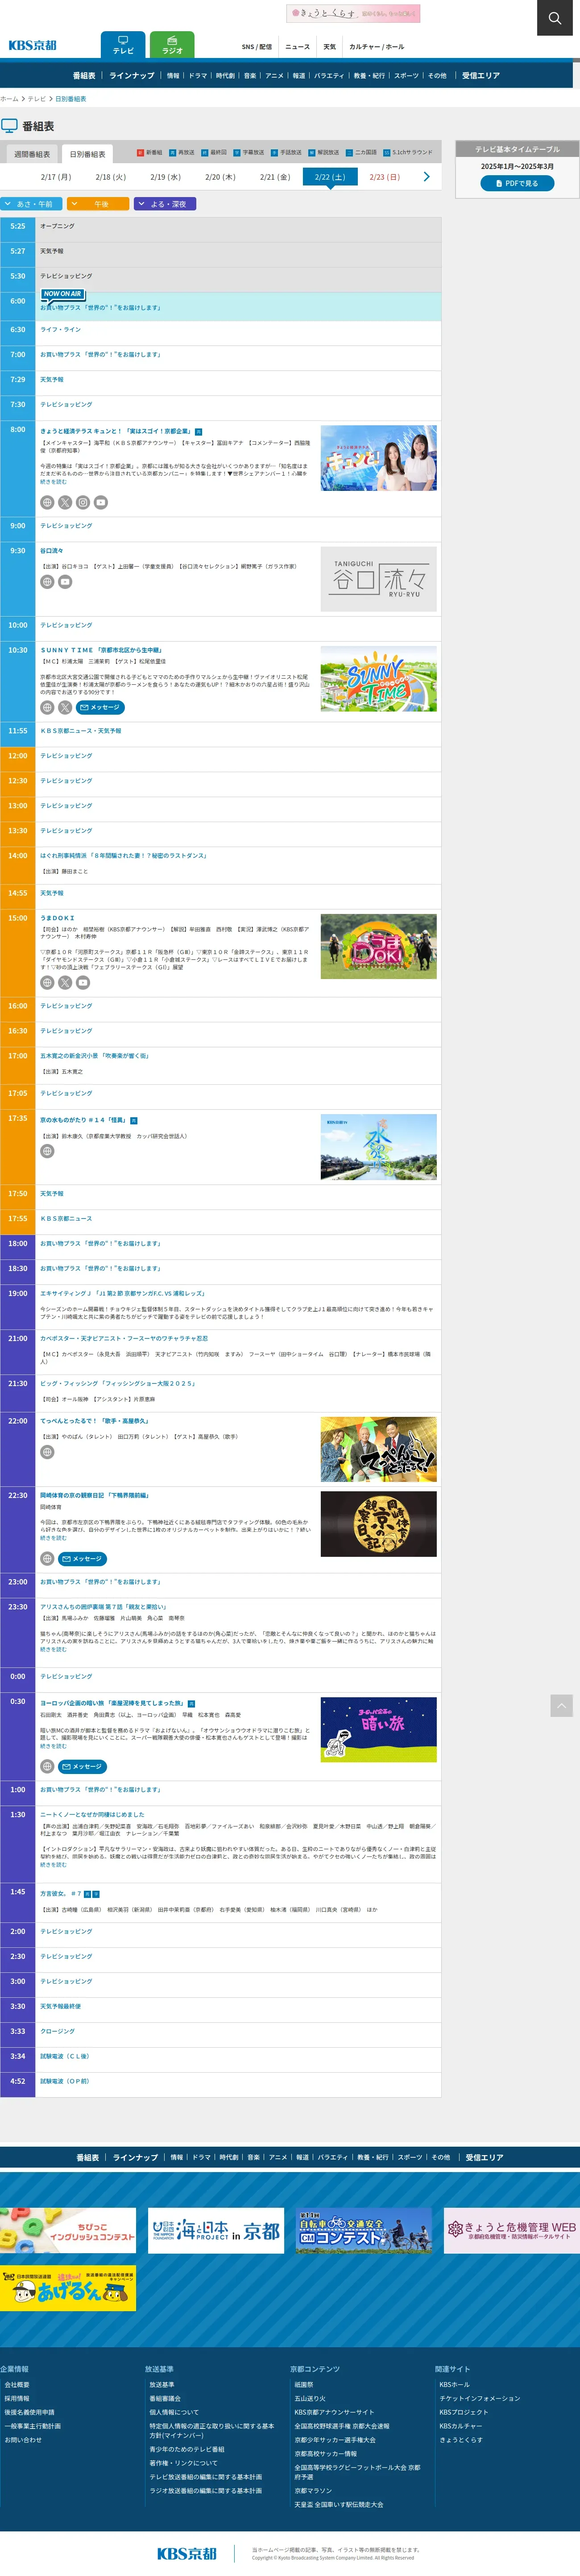Screen dimensions: 580x2576
Task: Click メッセージ button for SUNNY TIME
Action: tap(100, 707)
